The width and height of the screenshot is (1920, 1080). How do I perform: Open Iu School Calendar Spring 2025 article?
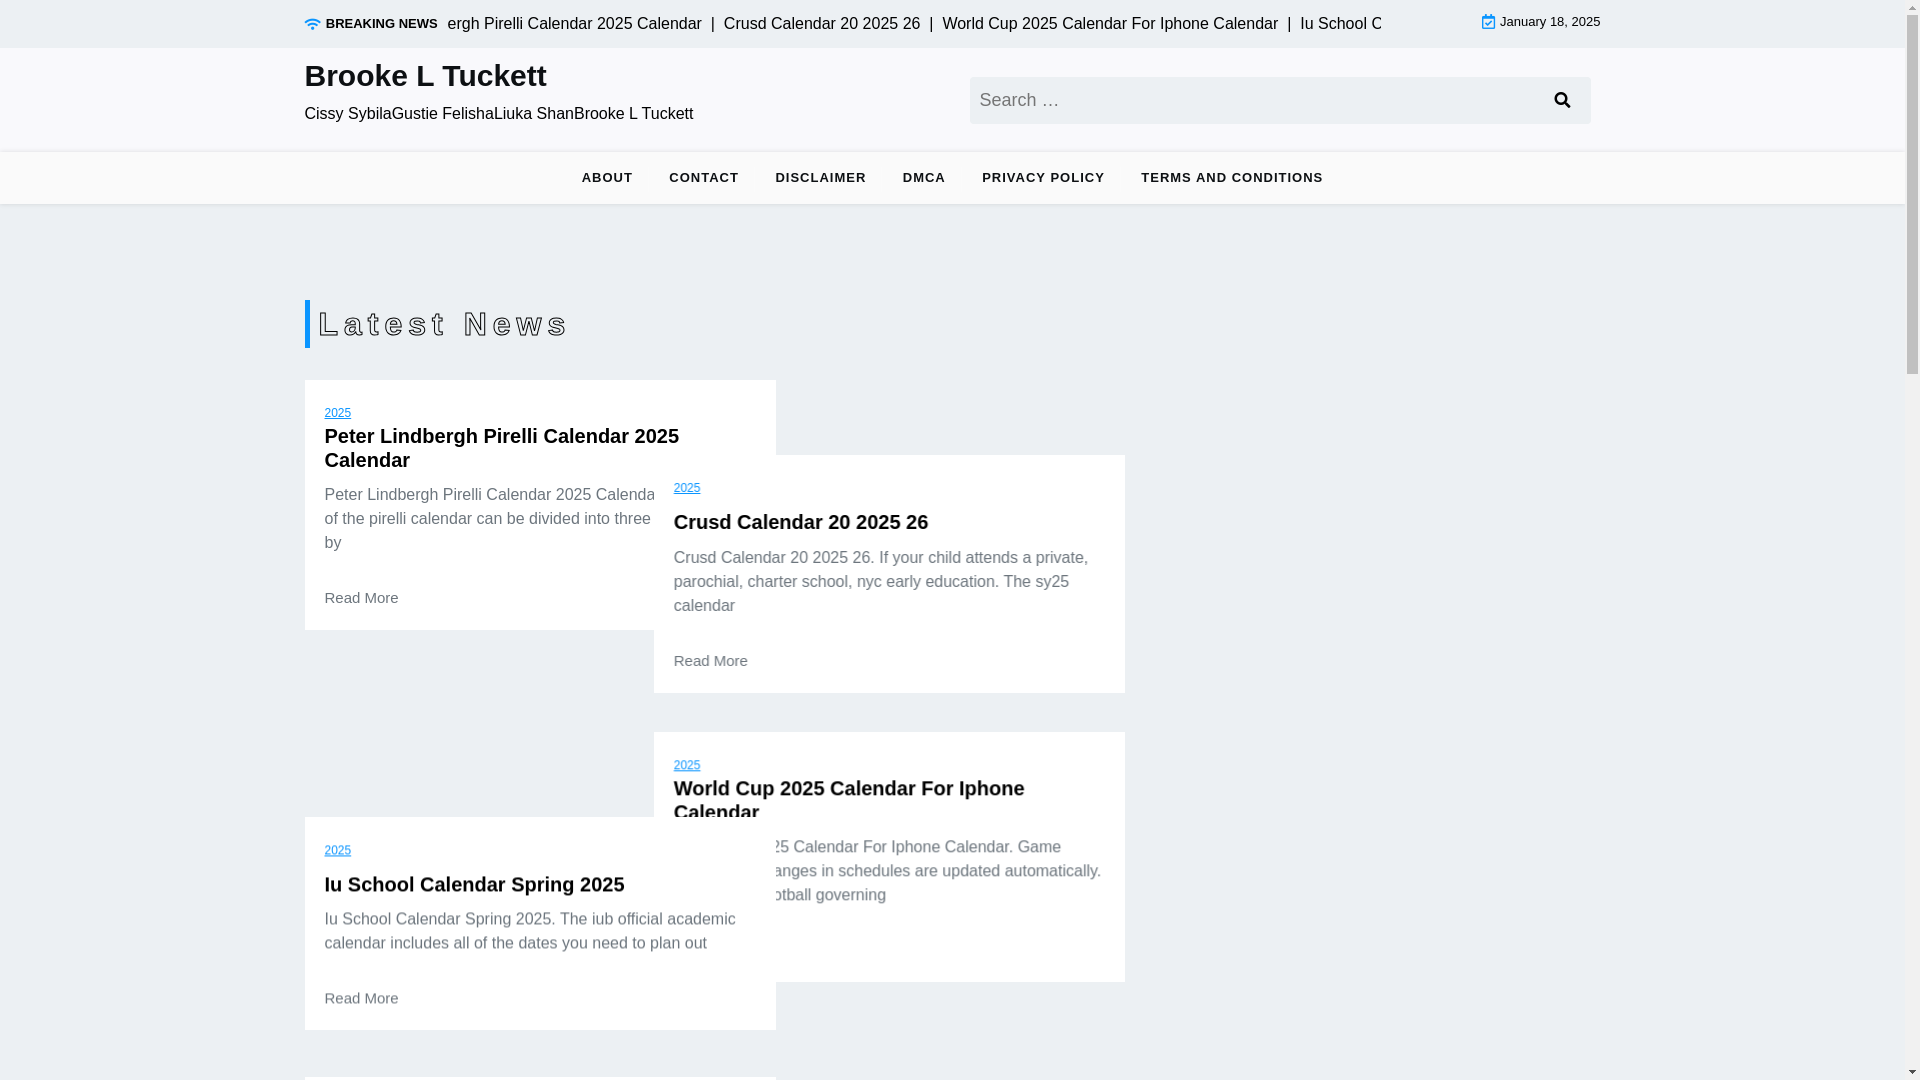tap(474, 884)
